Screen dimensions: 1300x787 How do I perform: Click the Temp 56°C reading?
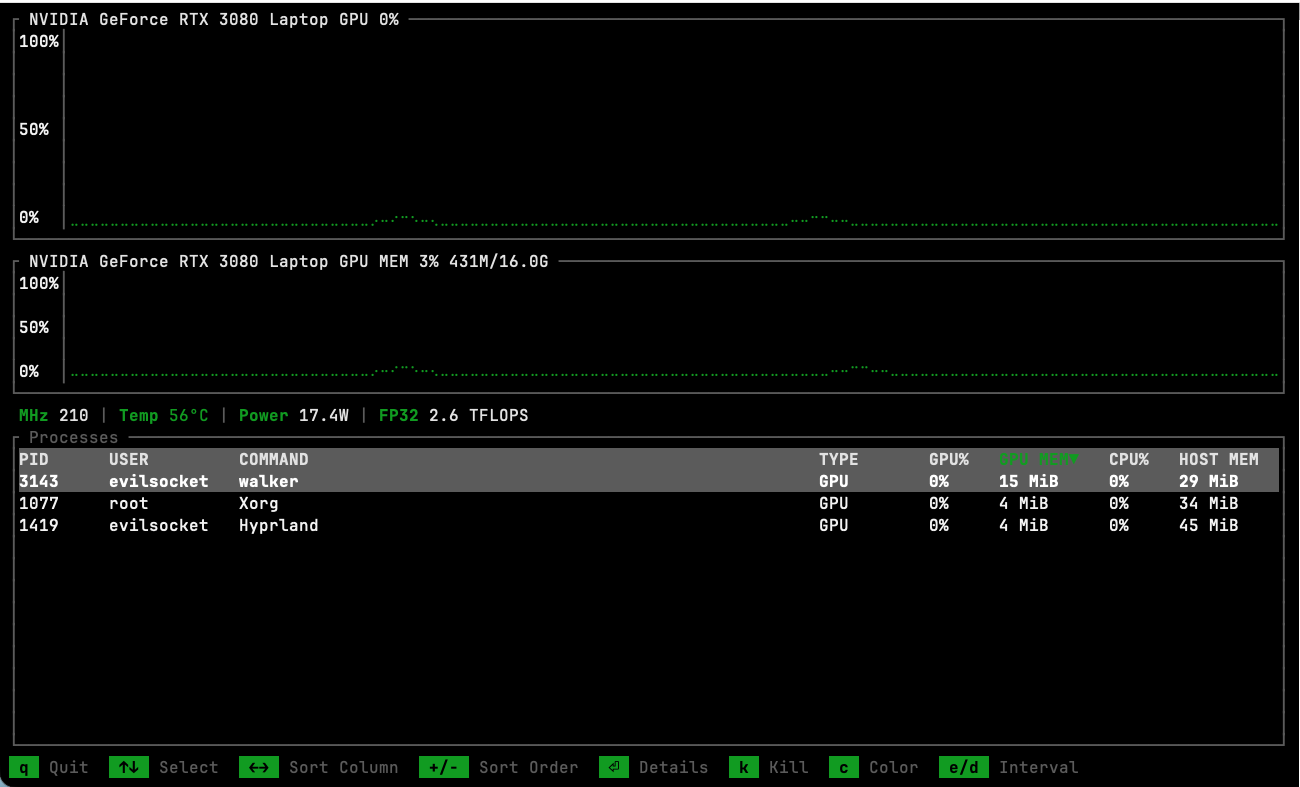coord(164,415)
